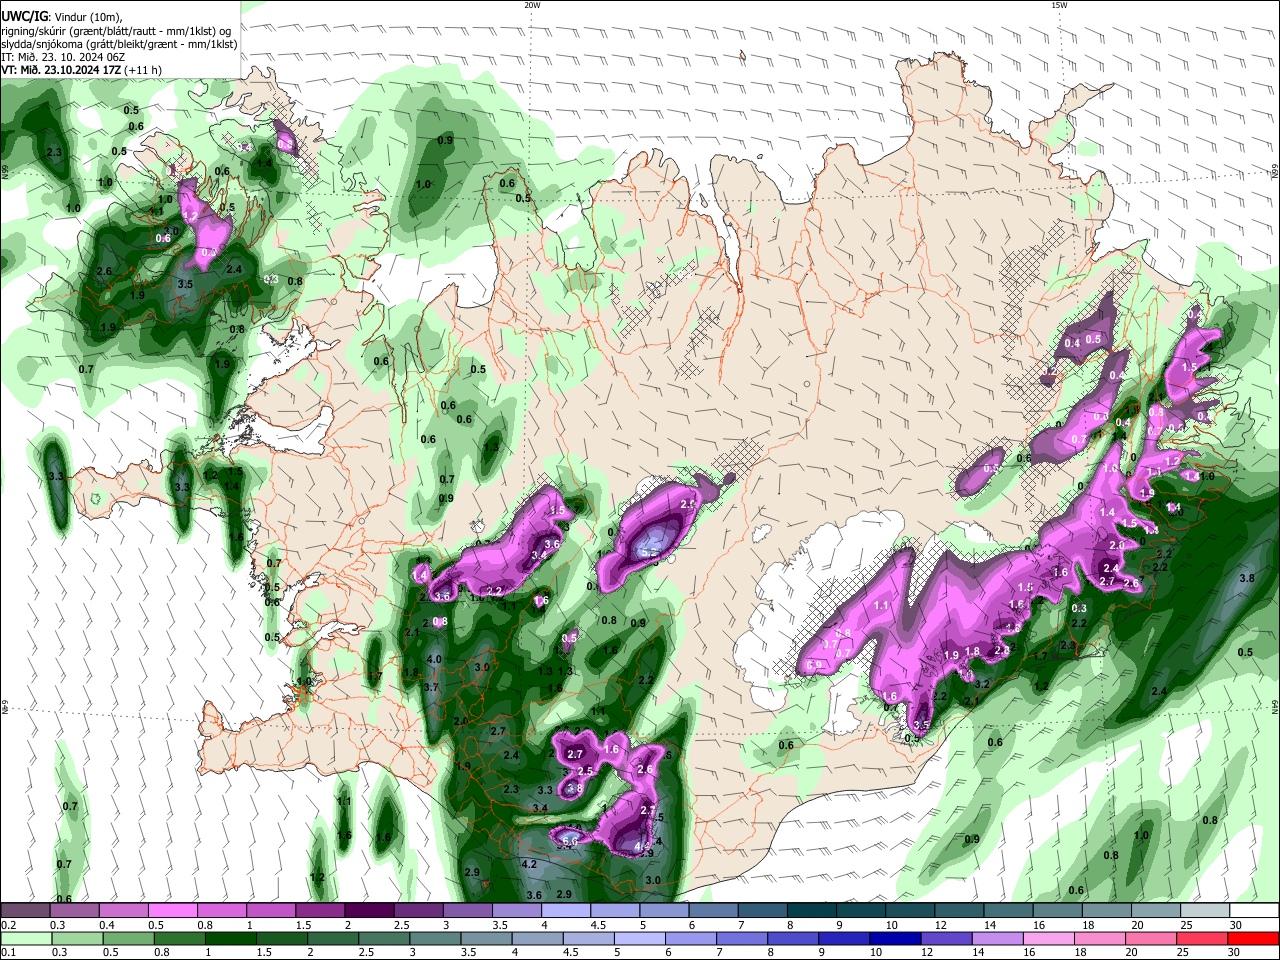Click the darkest purple swatch between 2 and 2.5 on the upper scale

pos(368,911)
